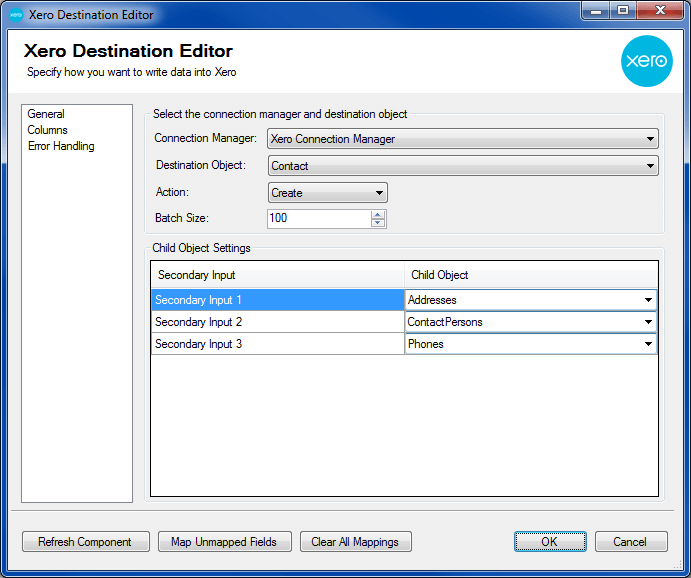Minimize the Xero Destination Editor window
691x578 pixels.
coord(596,11)
